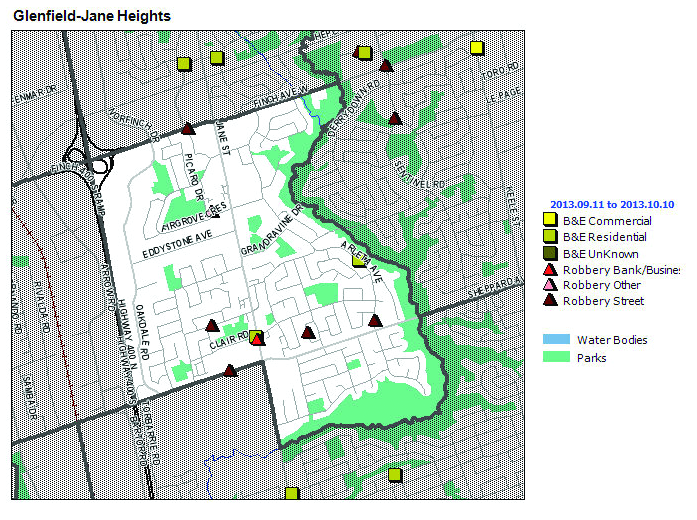Click the Parks green legend swatch
The image size is (697, 520).
tap(556, 357)
